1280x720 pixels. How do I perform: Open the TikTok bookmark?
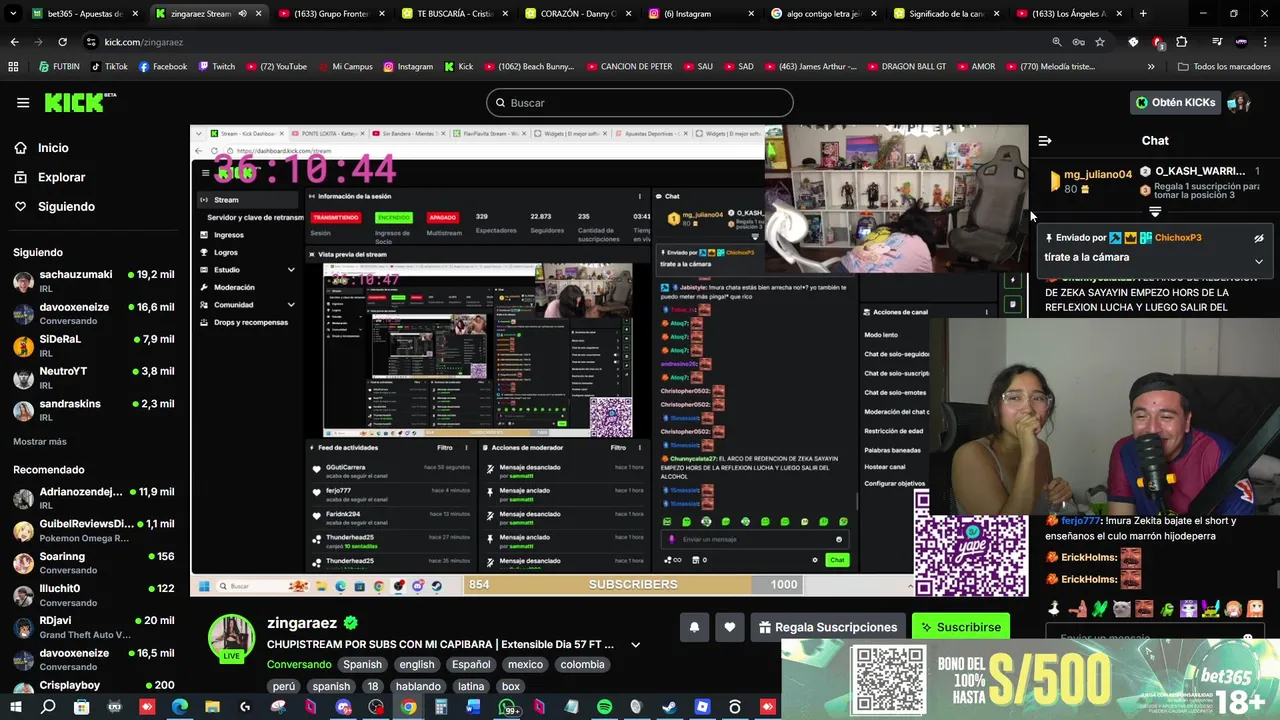pyautogui.click(x=109, y=66)
